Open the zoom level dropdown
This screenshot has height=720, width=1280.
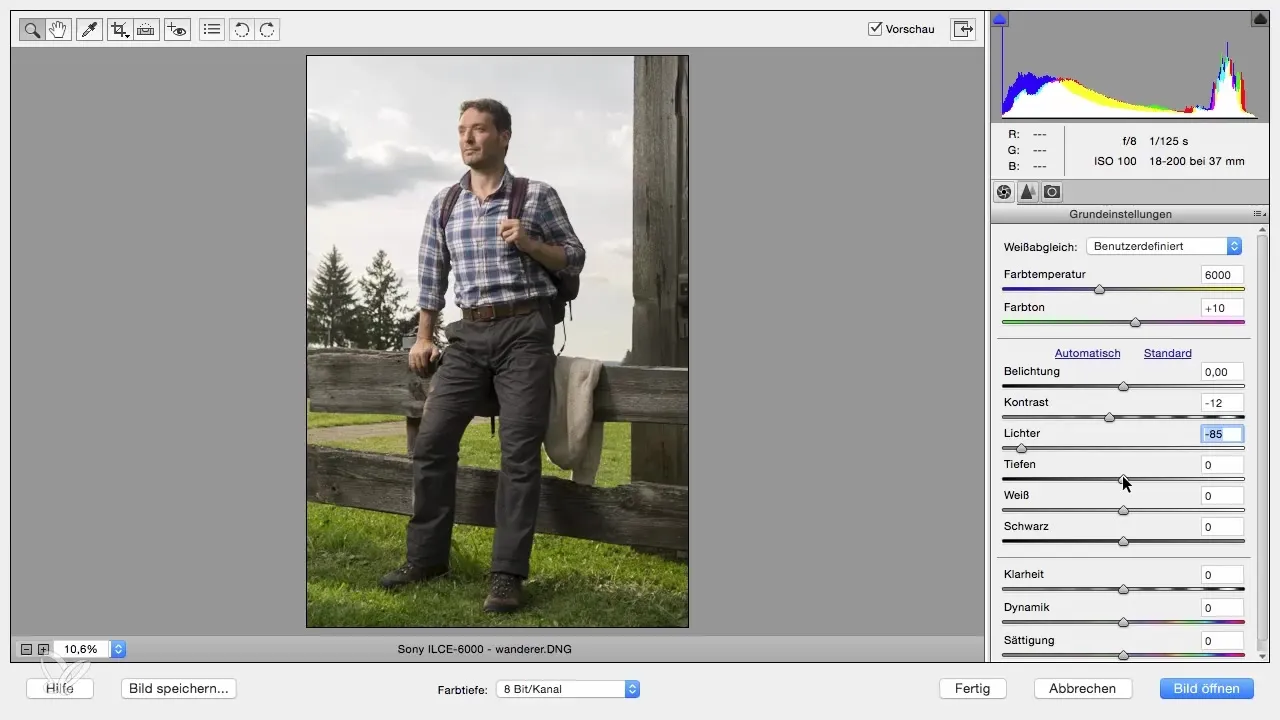(118, 649)
